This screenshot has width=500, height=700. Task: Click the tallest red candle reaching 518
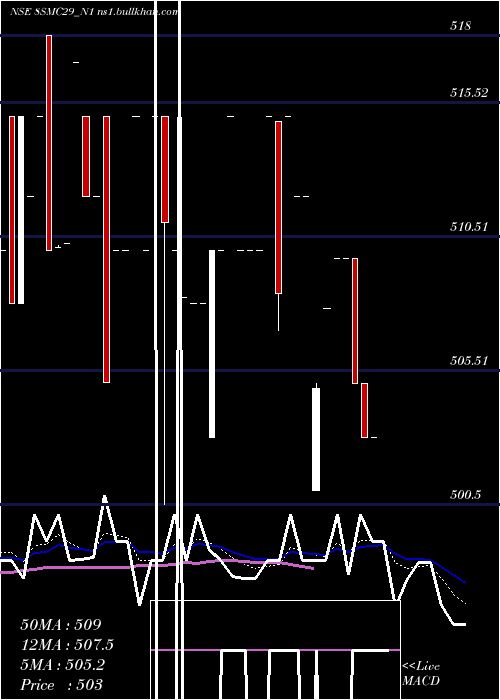(49, 143)
